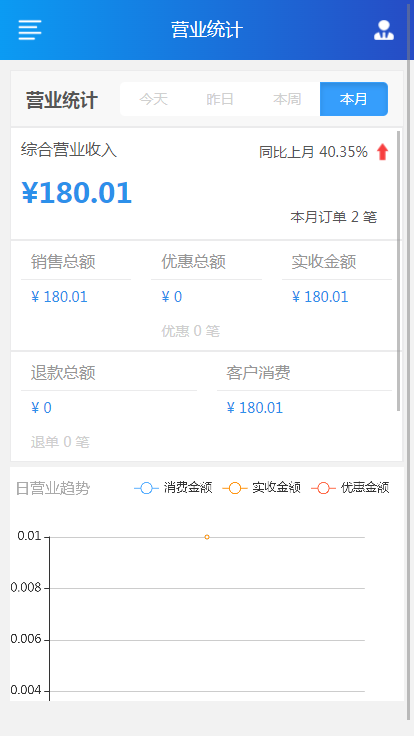Click 退单 0 笔 text
This screenshot has height=736, width=414.
(x=60, y=442)
